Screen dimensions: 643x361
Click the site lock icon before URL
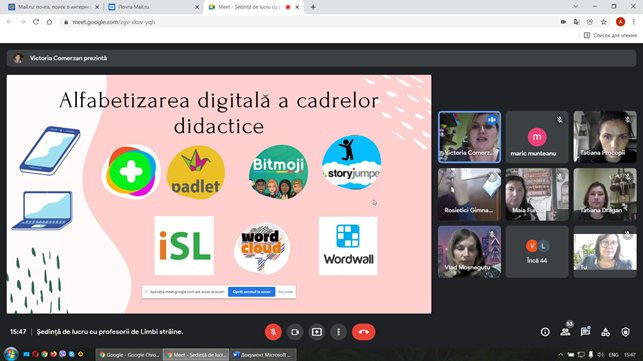pos(66,22)
